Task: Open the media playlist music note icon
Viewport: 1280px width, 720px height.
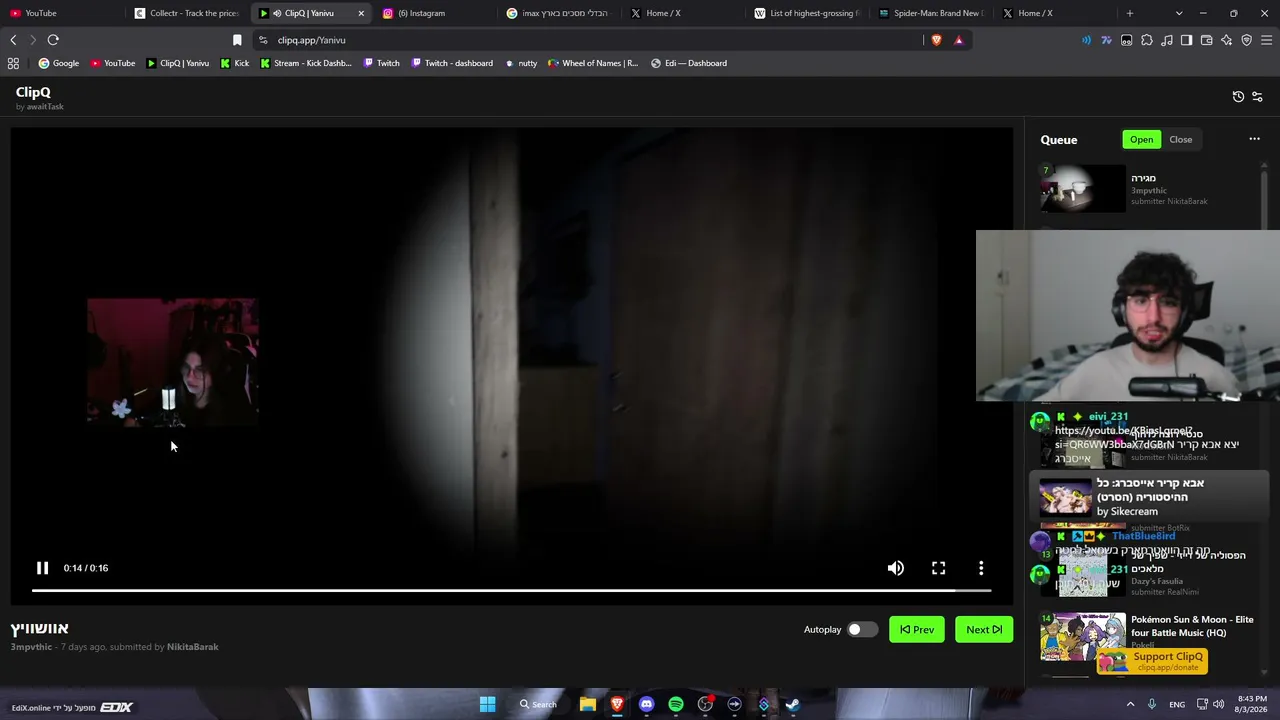Action: pyautogui.click(x=1167, y=40)
